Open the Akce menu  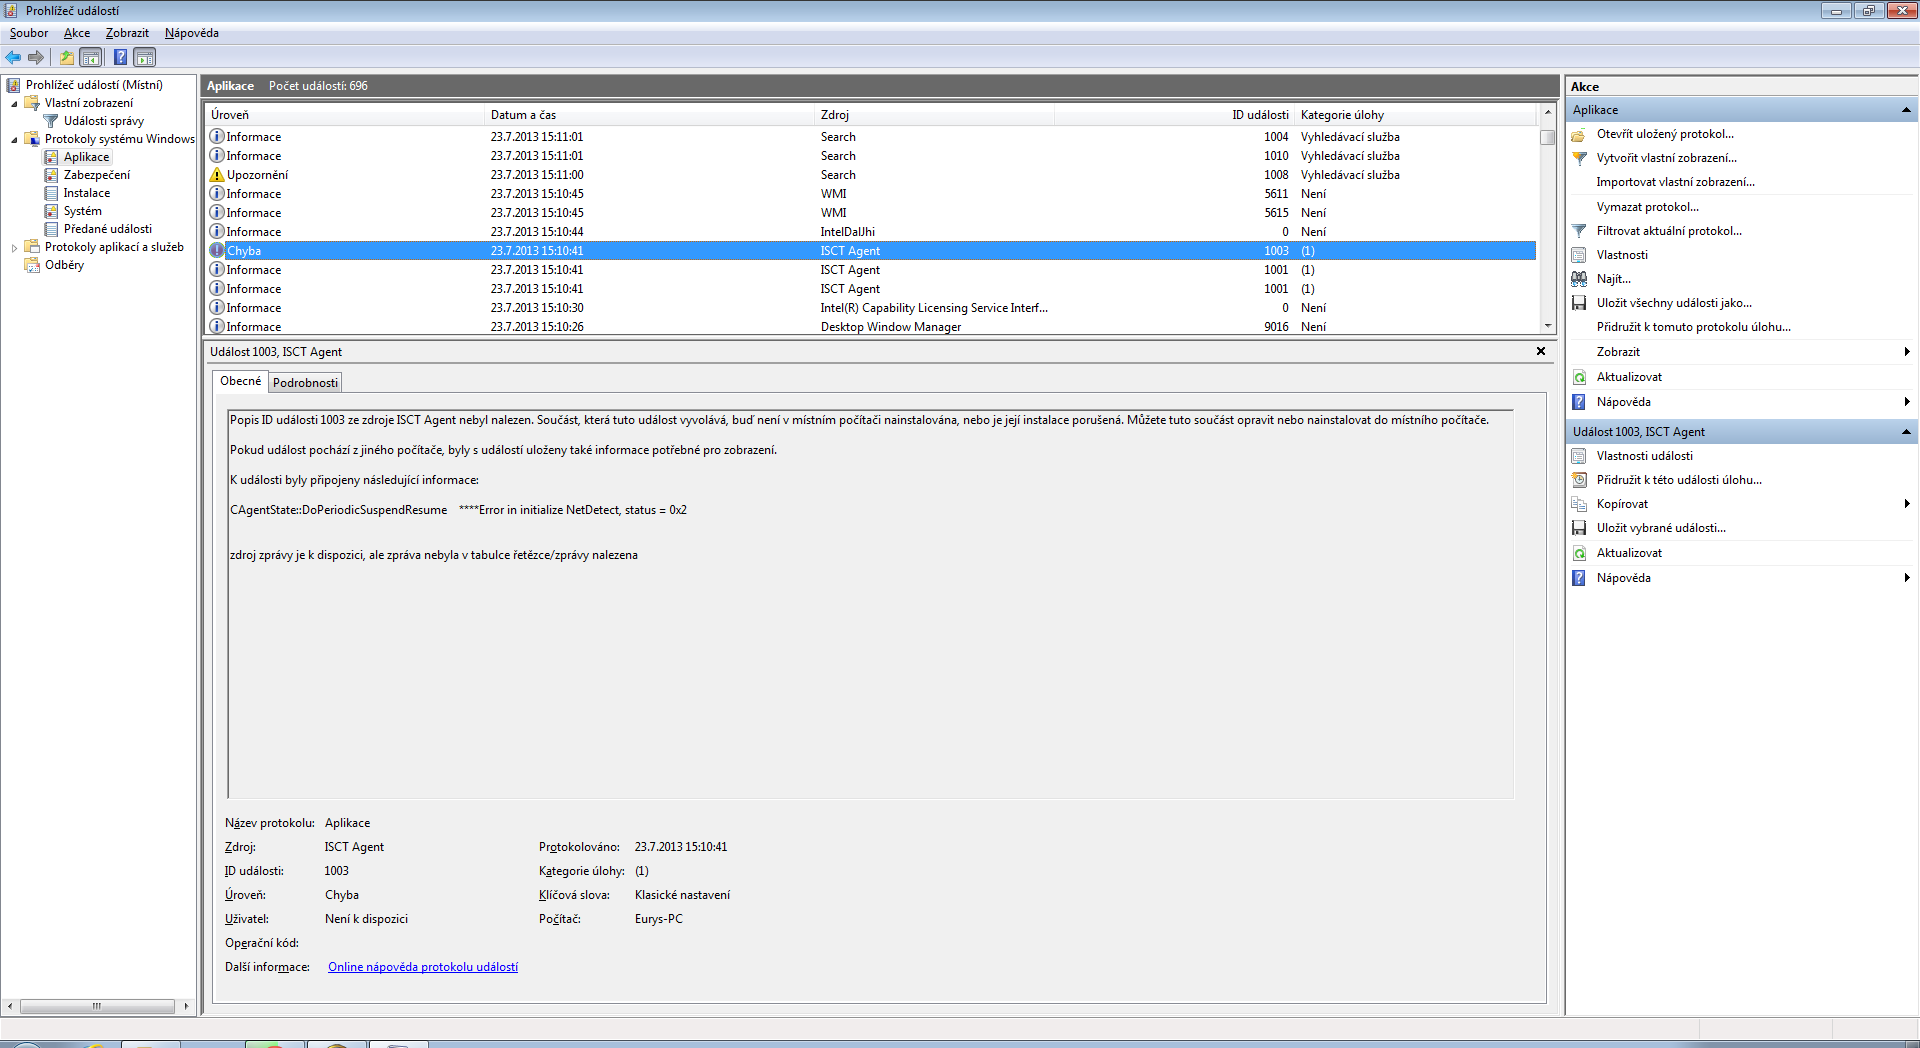coord(77,33)
